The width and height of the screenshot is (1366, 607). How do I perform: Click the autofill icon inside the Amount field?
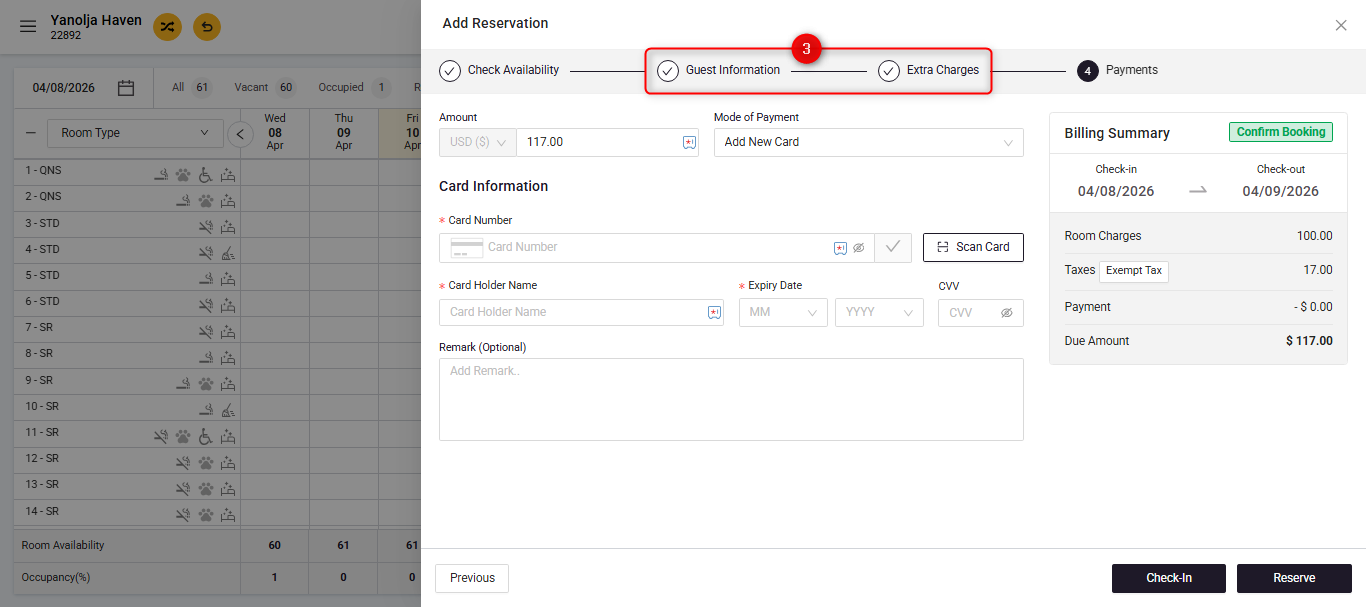[689, 143]
